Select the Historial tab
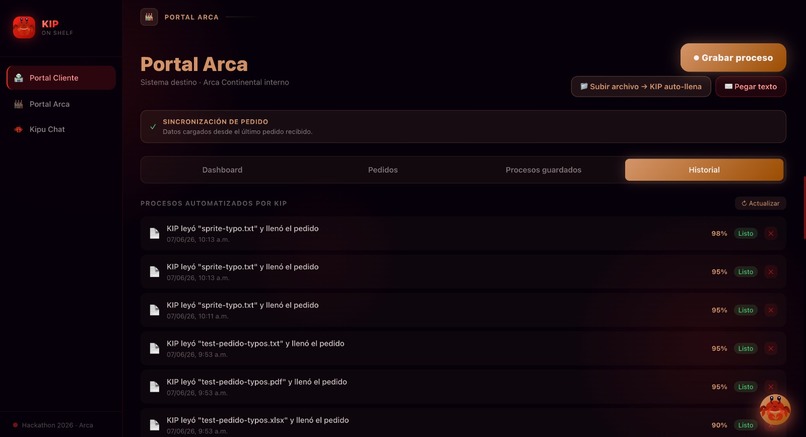Viewport: 806px width, 437px height. [704, 170]
